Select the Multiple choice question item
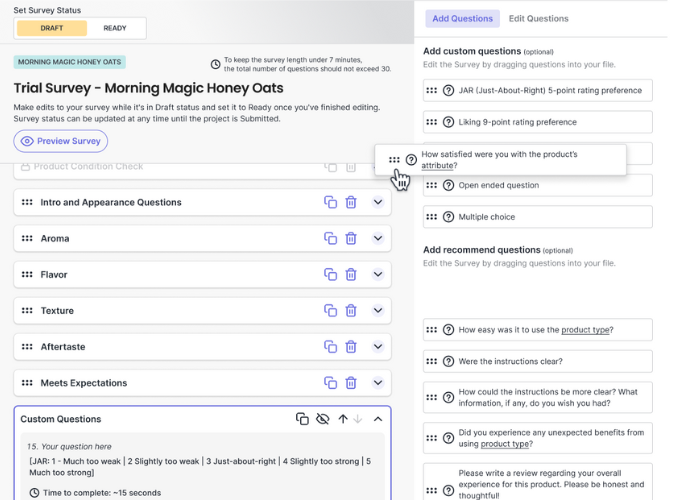 coord(538,217)
